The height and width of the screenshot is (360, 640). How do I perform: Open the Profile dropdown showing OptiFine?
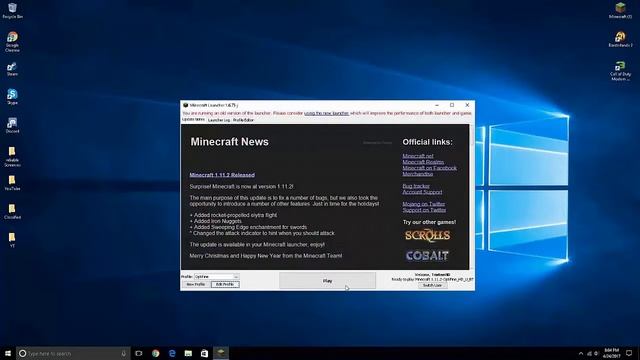[x=217, y=277]
